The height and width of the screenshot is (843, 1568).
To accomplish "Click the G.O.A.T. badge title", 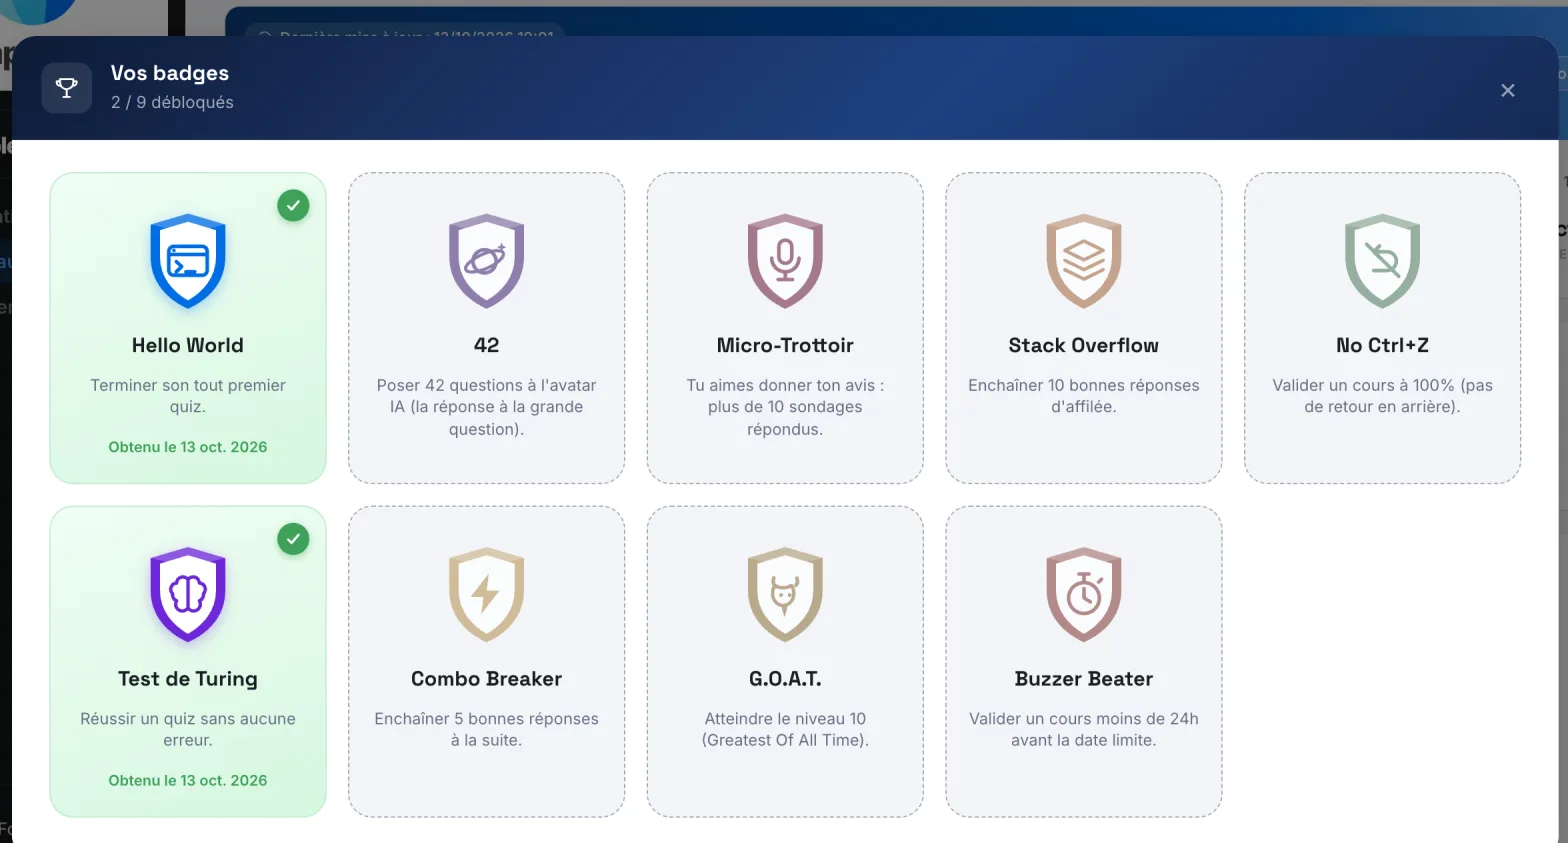I will pyautogui.click(x=785, y=678).
